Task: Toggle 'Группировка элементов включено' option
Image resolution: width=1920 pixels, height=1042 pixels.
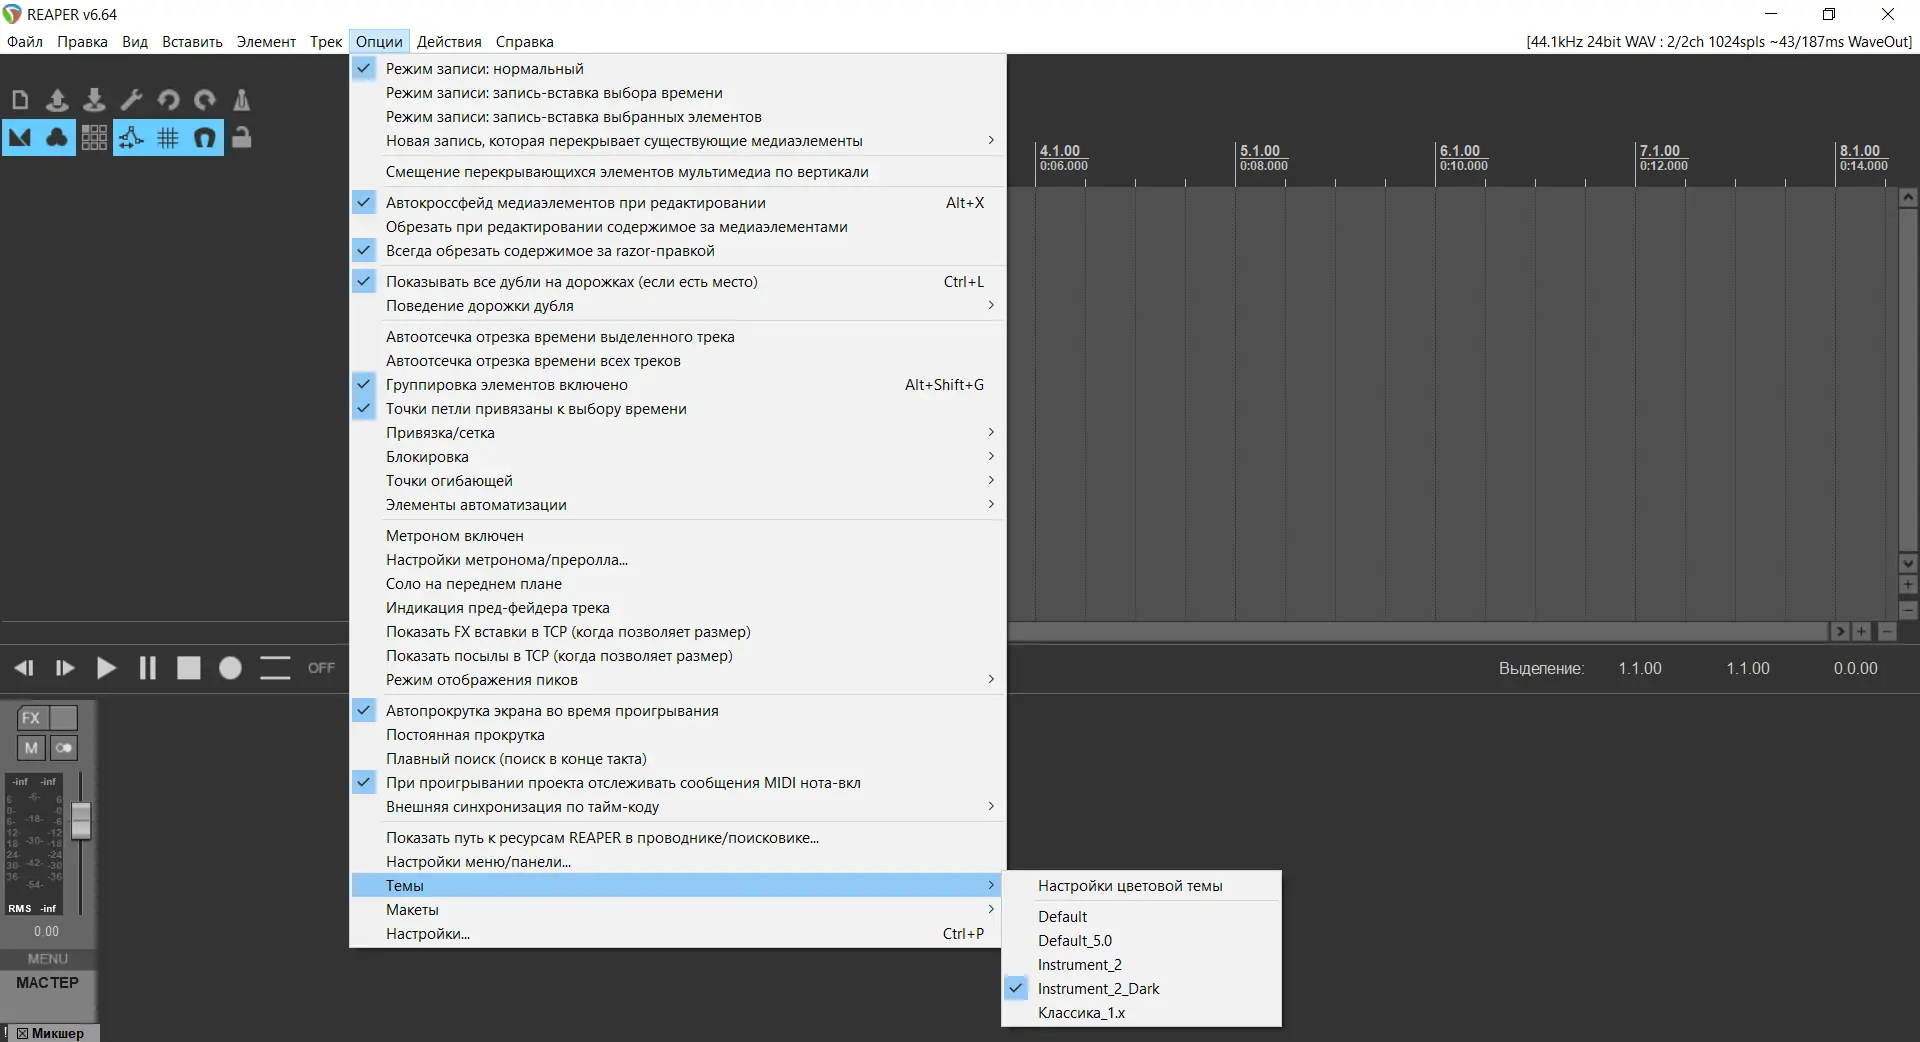Action: 677,385
